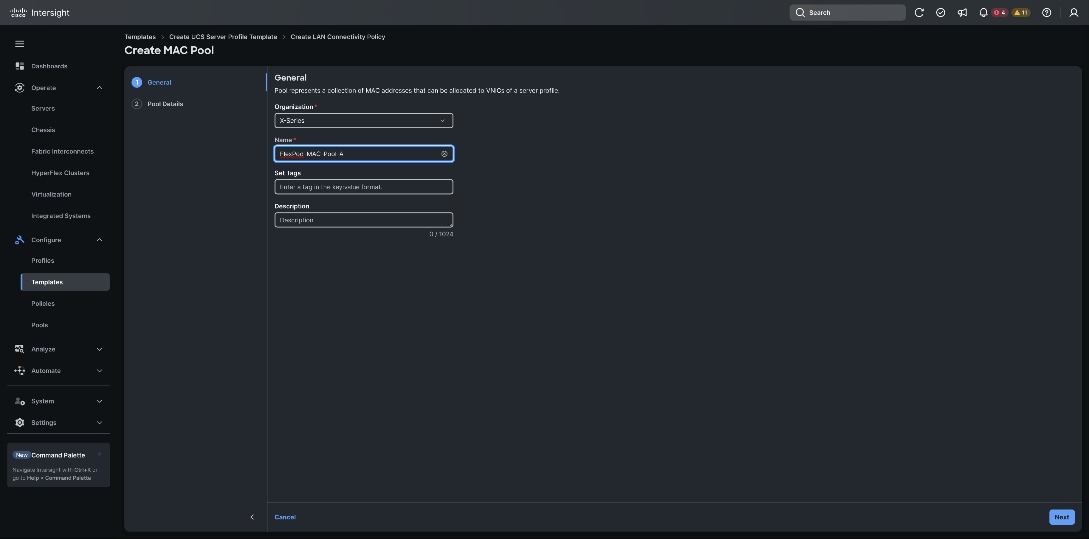This screenshot has height=539, width=1089.
Task: Open Profiles under Configure
Action: click(42, 260)
